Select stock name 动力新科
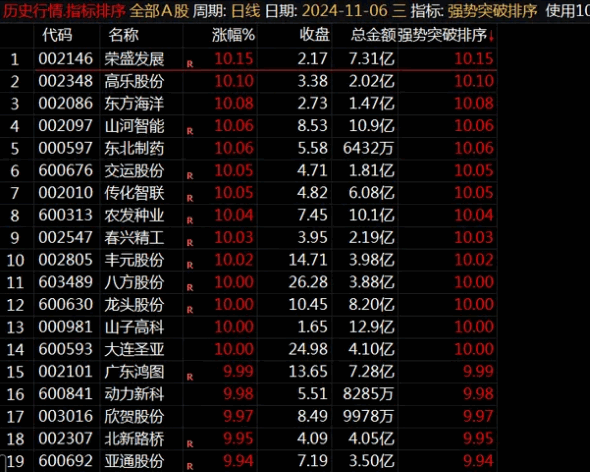 [134, 394]
